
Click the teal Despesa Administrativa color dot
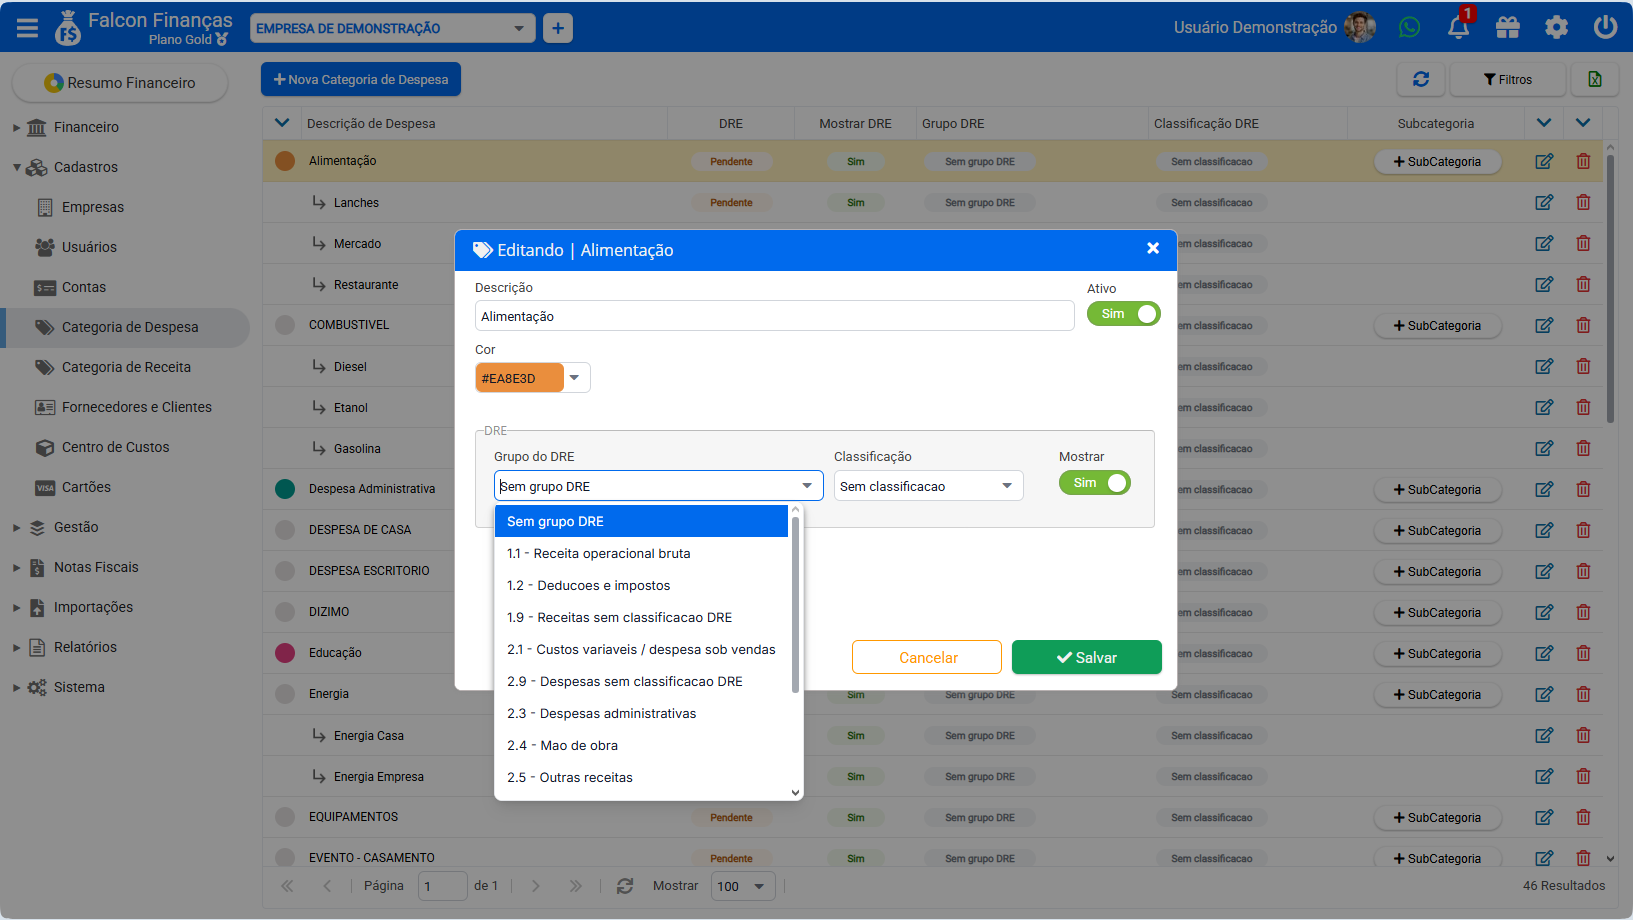285,489
